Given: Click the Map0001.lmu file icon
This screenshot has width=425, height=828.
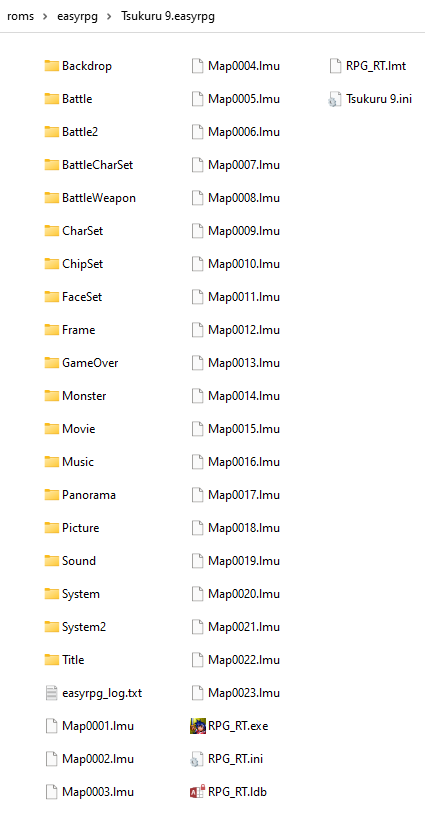Looking at the screenshot, I should [51, 726].
